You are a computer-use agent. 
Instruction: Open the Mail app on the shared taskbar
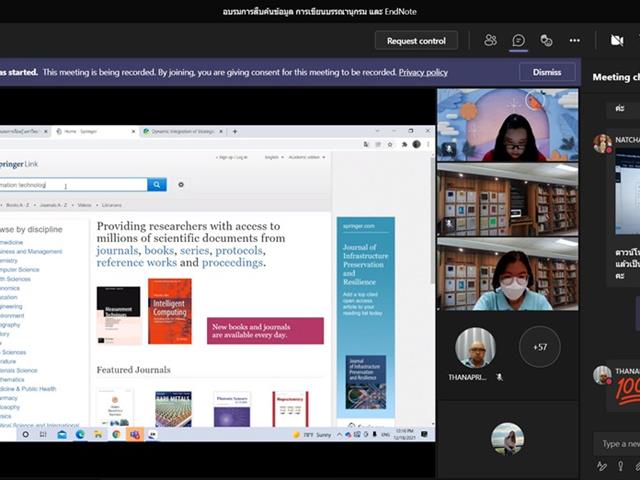click(x=62, y=435)
